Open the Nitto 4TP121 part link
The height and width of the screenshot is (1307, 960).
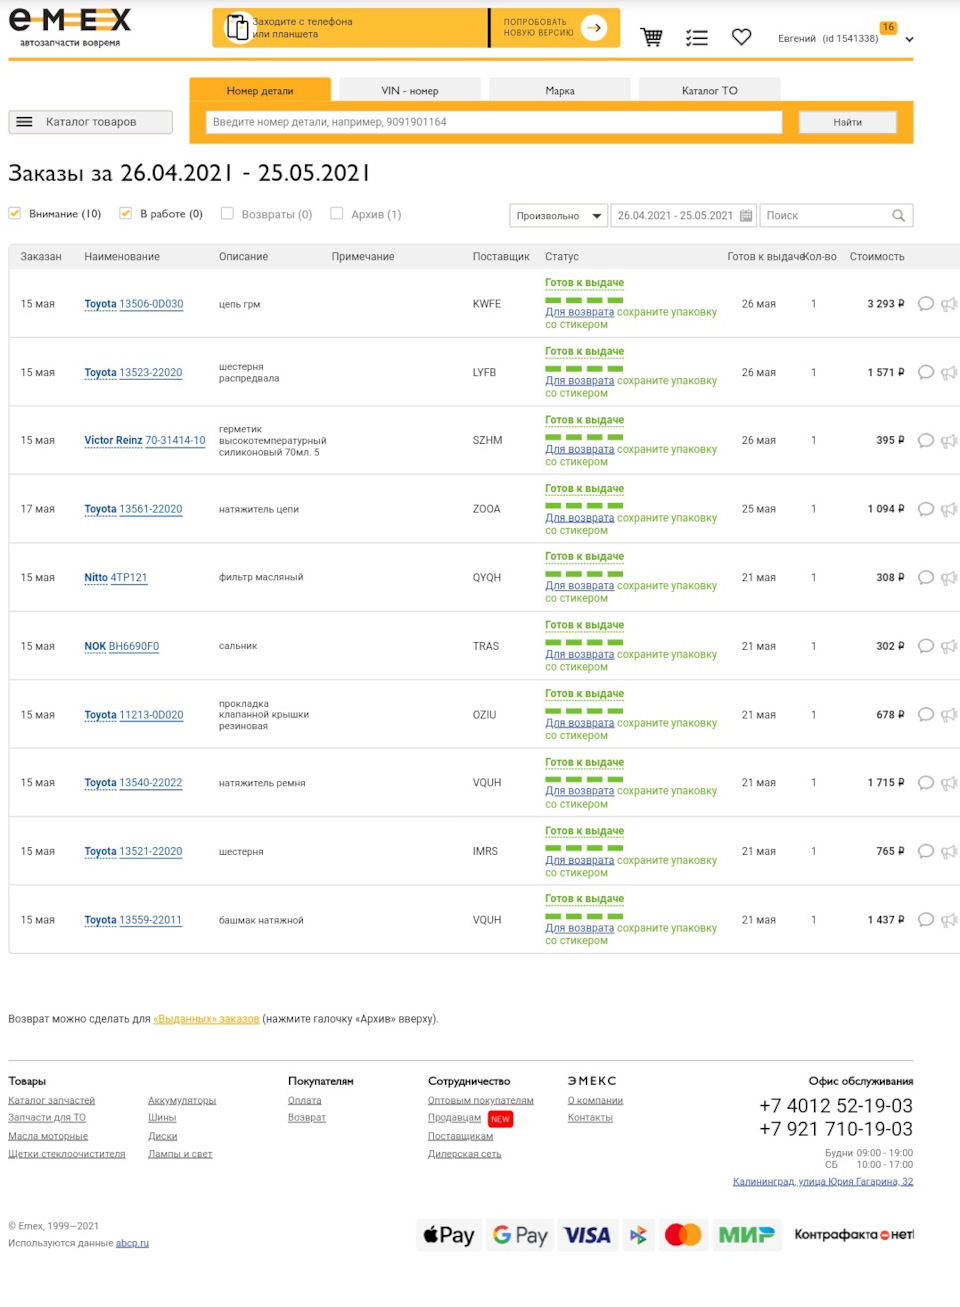pyautogui.click(x=116, y=577)
